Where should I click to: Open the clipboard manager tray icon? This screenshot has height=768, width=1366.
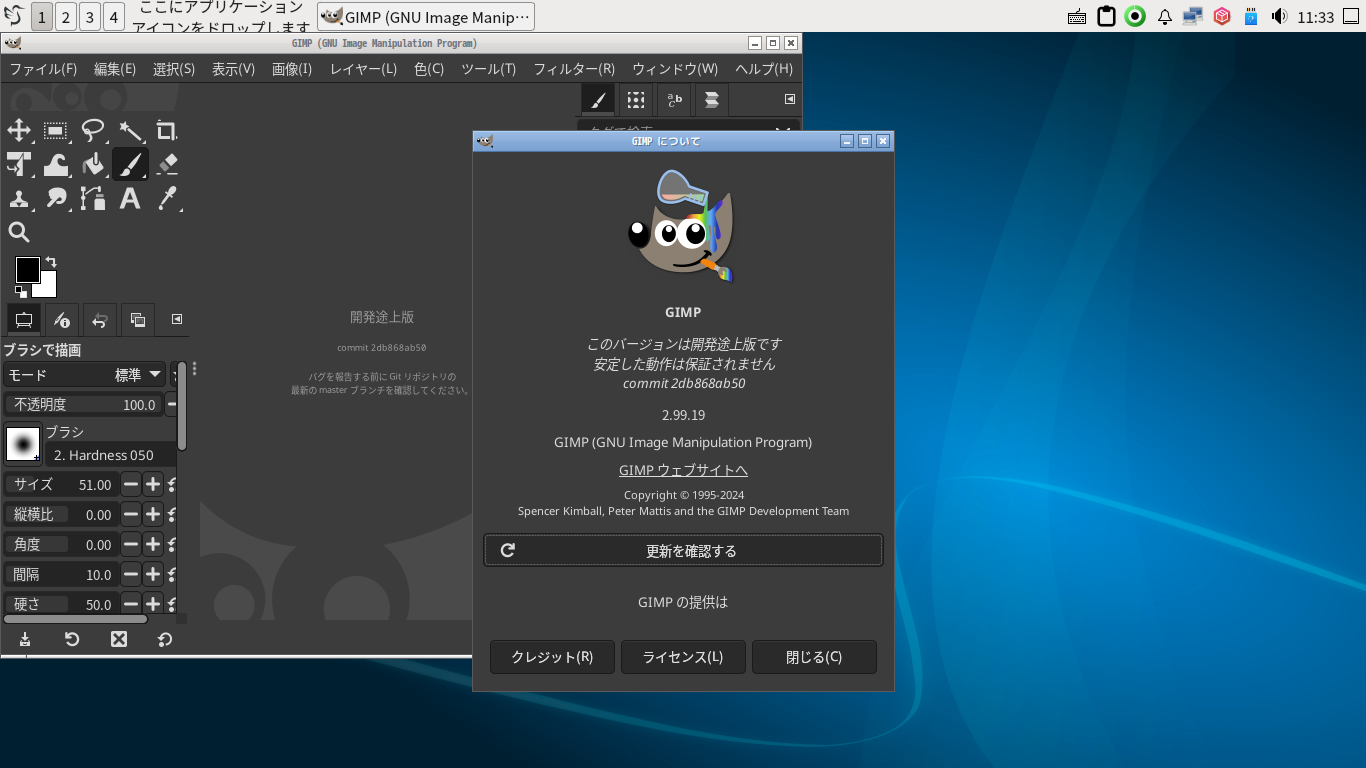1106,16
